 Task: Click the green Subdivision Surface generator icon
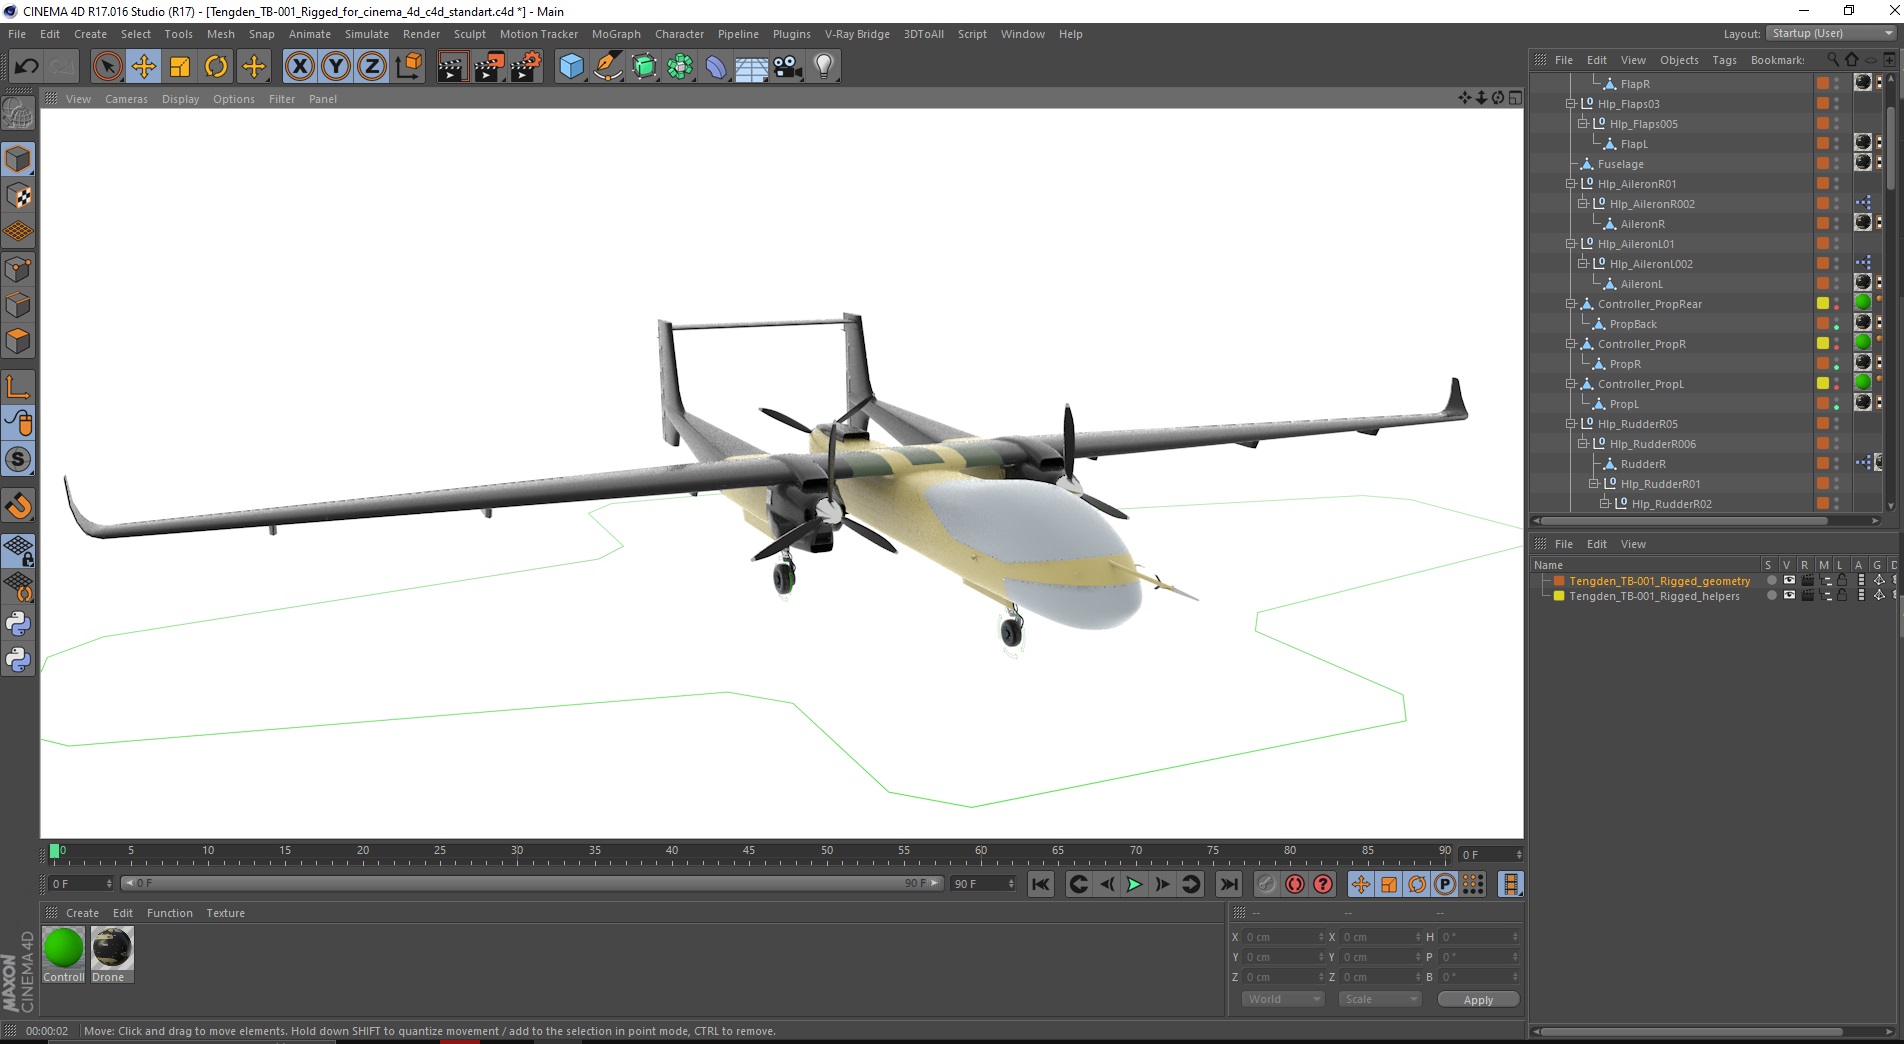pyautogui.click(x=644, y=67)
